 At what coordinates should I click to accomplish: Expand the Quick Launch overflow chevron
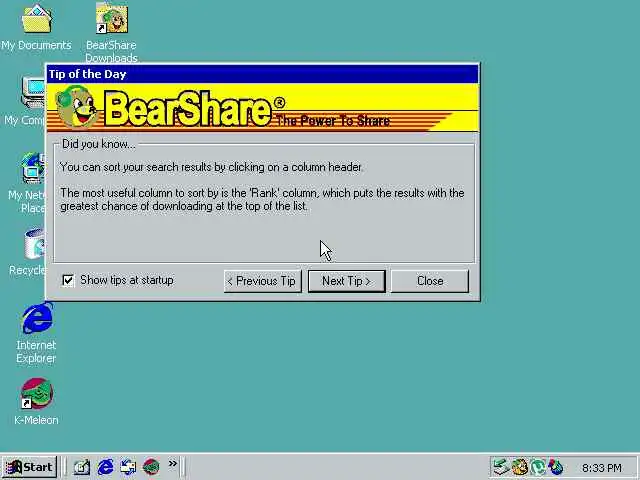pyautogui.click(x=173, y=463)
